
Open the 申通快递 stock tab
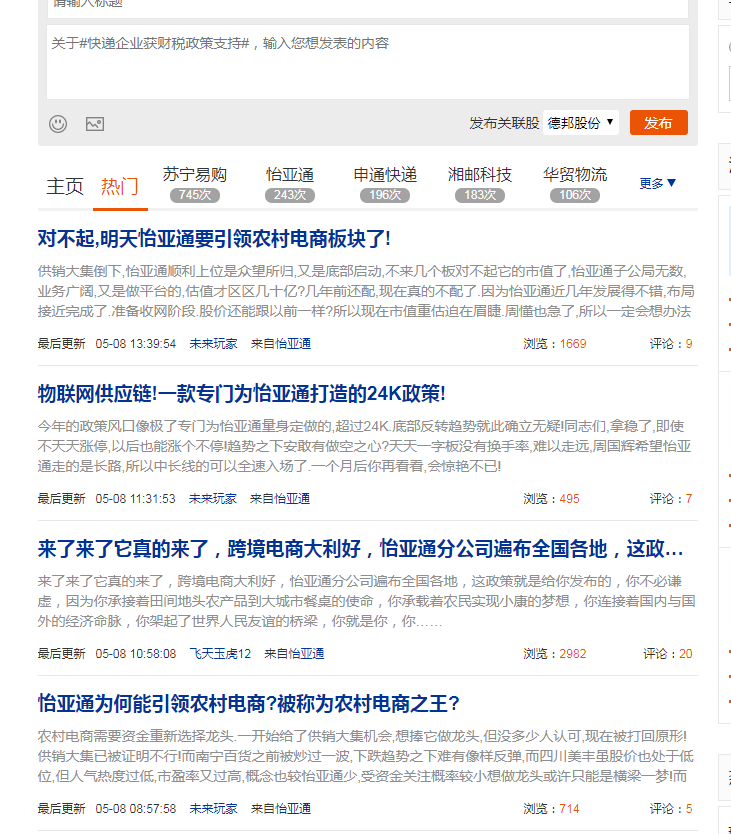point(385,174)
